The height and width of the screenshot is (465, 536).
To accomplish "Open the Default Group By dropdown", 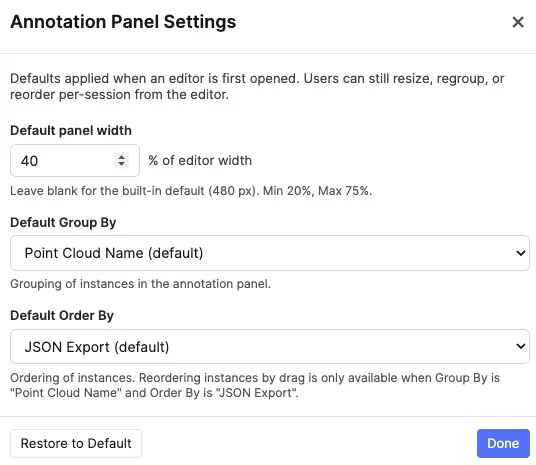I will pyautogui.click(x=270, y=253).
